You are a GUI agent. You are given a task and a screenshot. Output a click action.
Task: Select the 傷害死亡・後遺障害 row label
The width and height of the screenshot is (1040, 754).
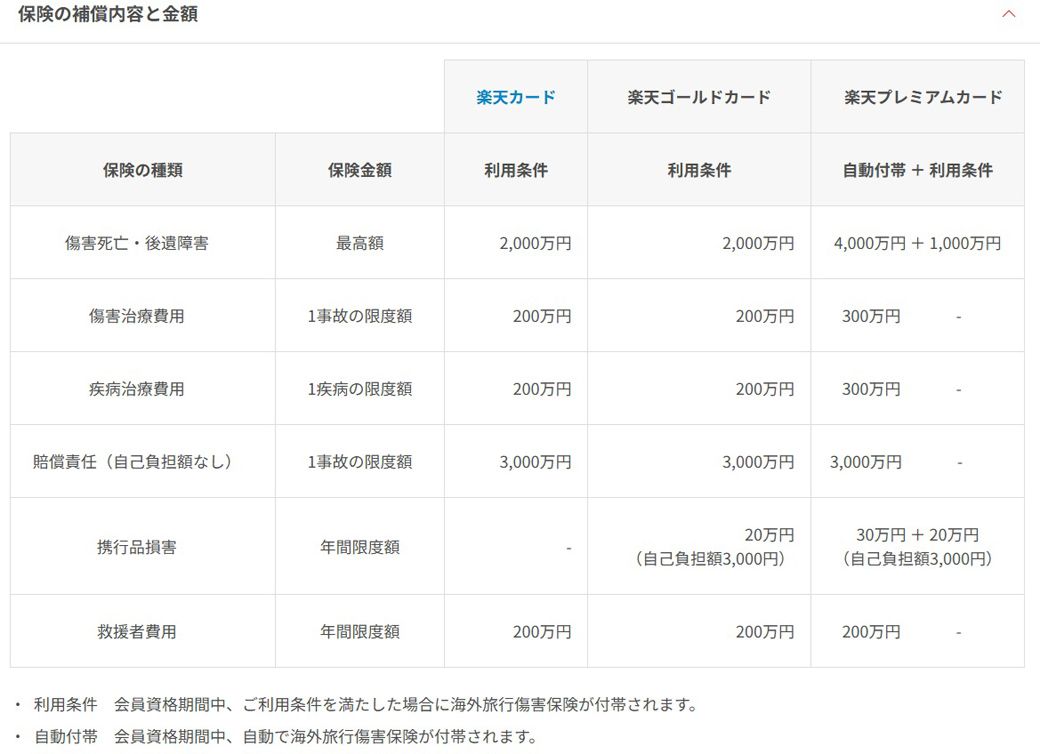(141, 242)
